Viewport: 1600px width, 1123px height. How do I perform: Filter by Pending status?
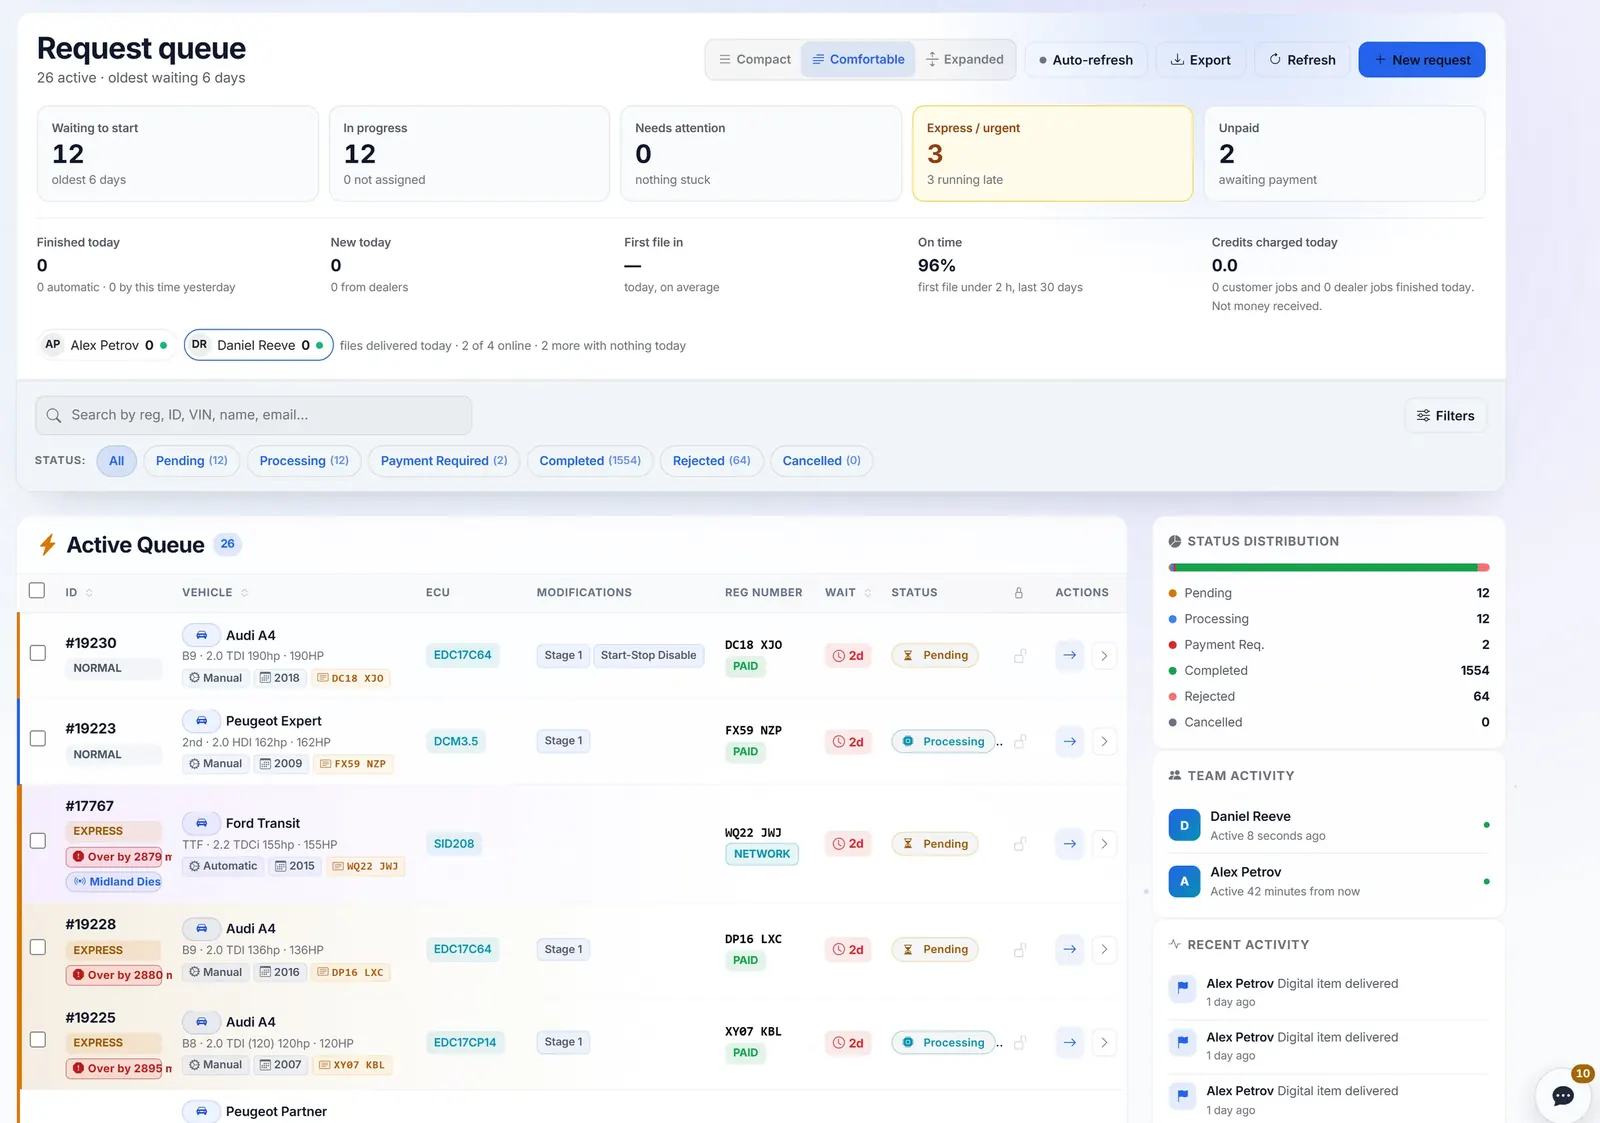(x=191, y=461)
